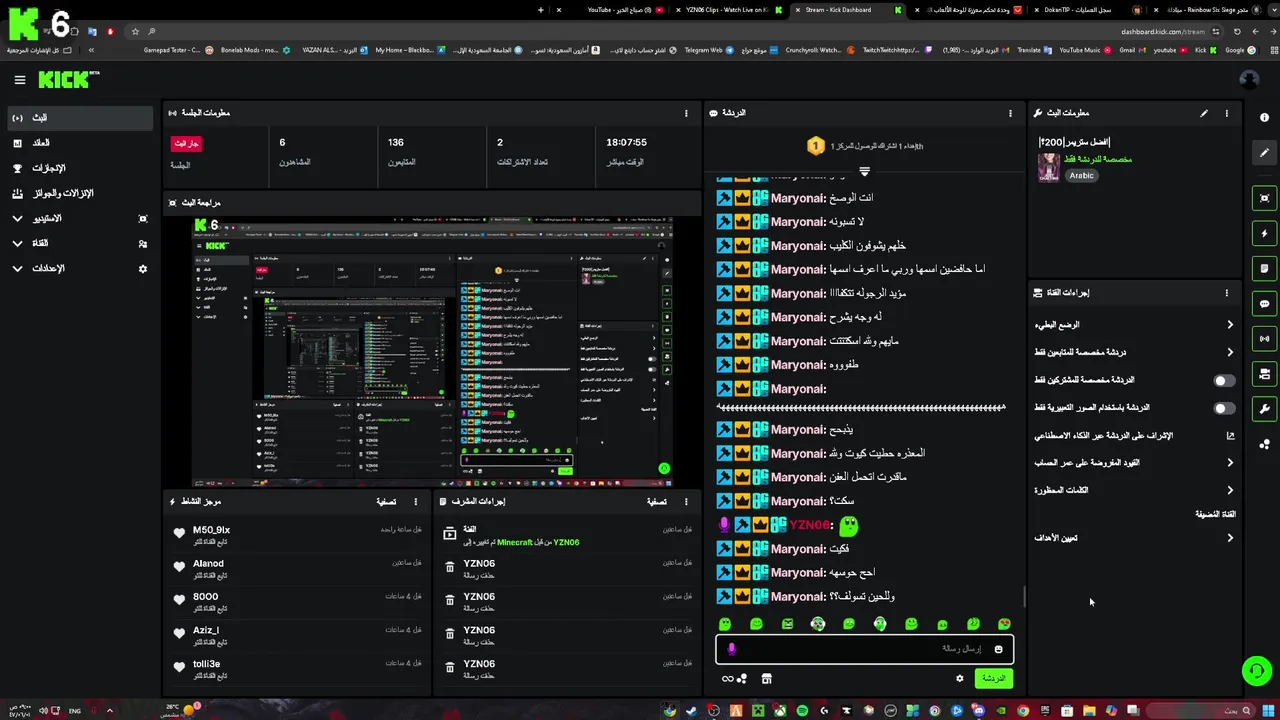Open filter in activity feed panel
The image size is (1280, 720).
point(386,502)
